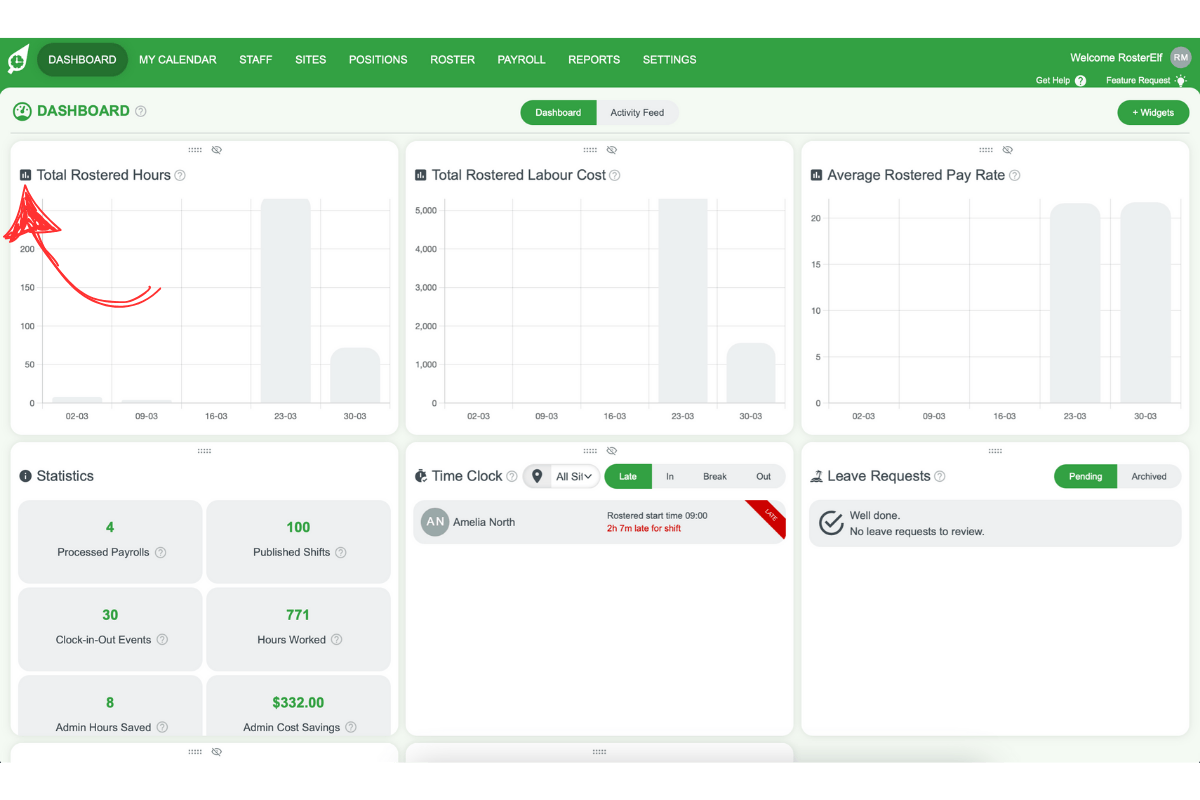The width and height of the screenshot is (1200, 800).
Task: Hide the Total Rostered Hours widget
Action: 217,150
